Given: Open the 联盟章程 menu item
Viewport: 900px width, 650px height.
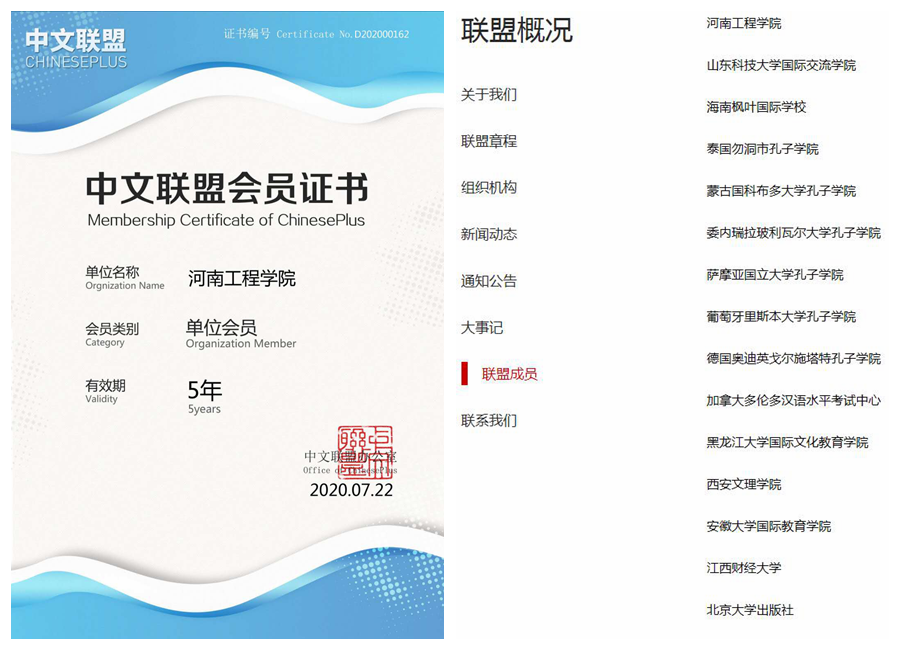Looking at the screenshot, I should click(488, 141).
